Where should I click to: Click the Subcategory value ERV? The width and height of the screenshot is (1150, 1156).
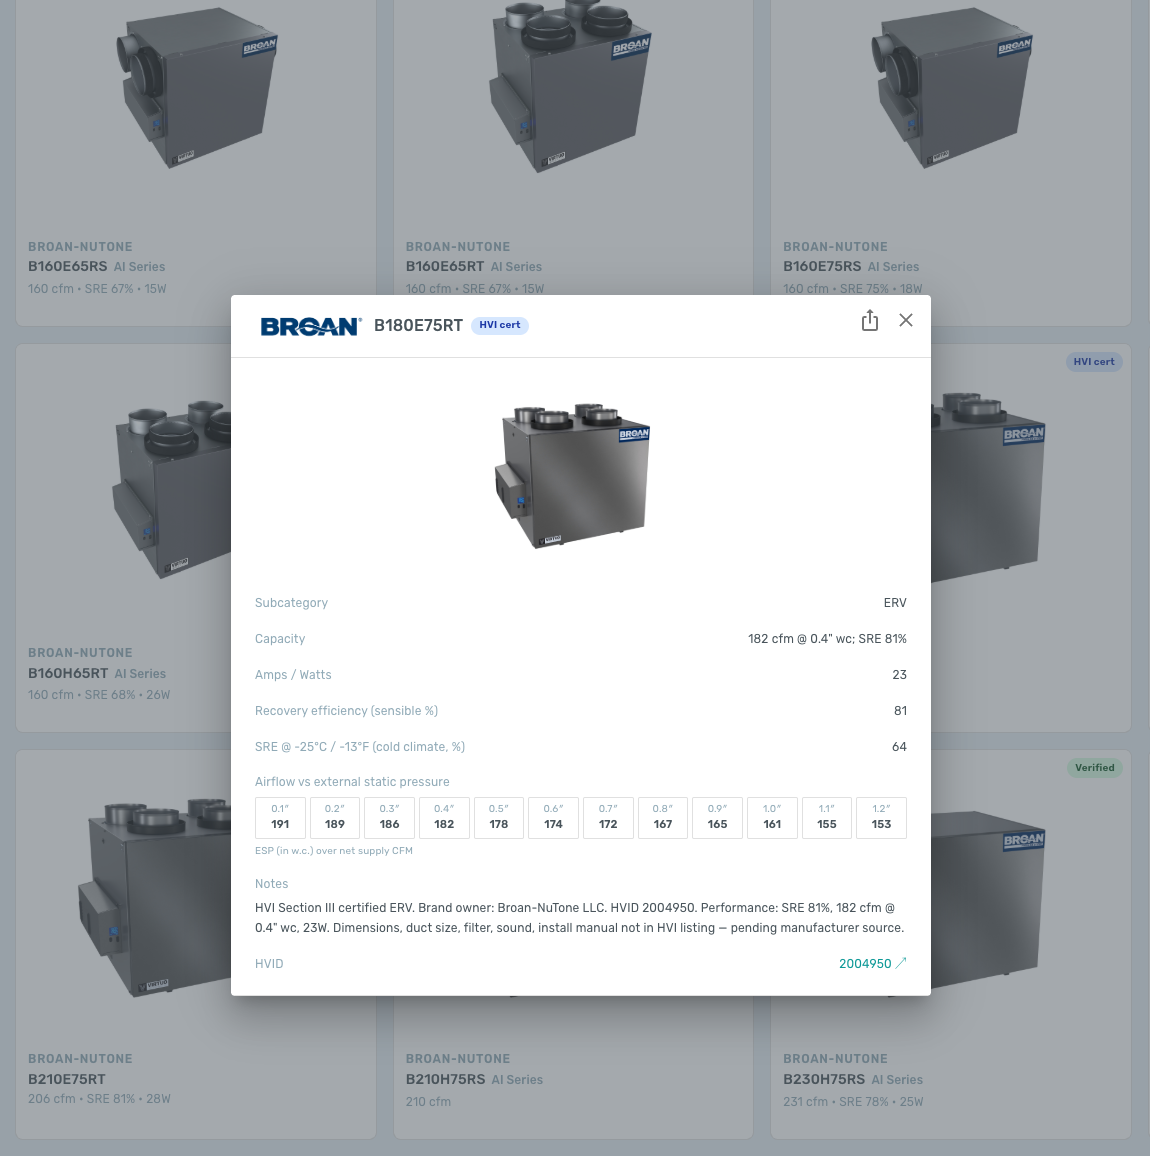pyautogui.click(x=895, y=603)
